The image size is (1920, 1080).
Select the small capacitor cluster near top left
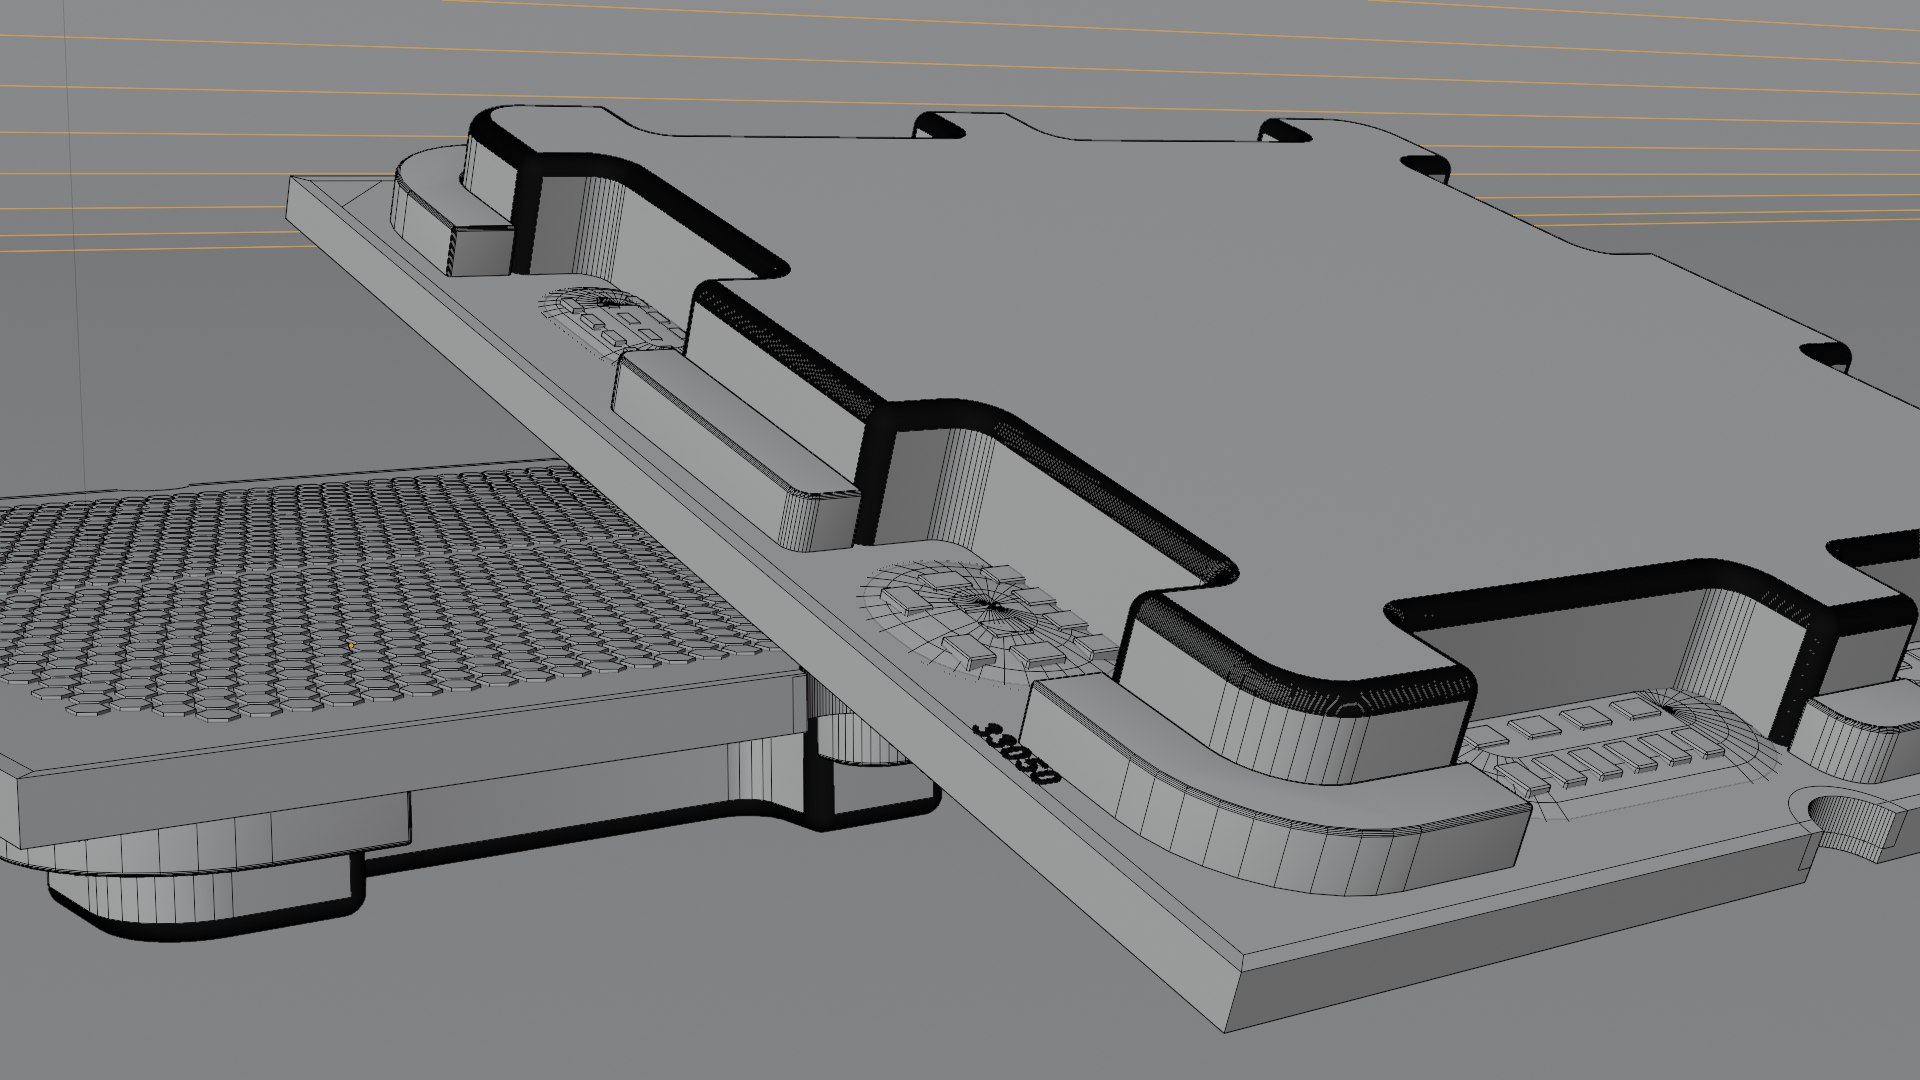click(612, 318)
